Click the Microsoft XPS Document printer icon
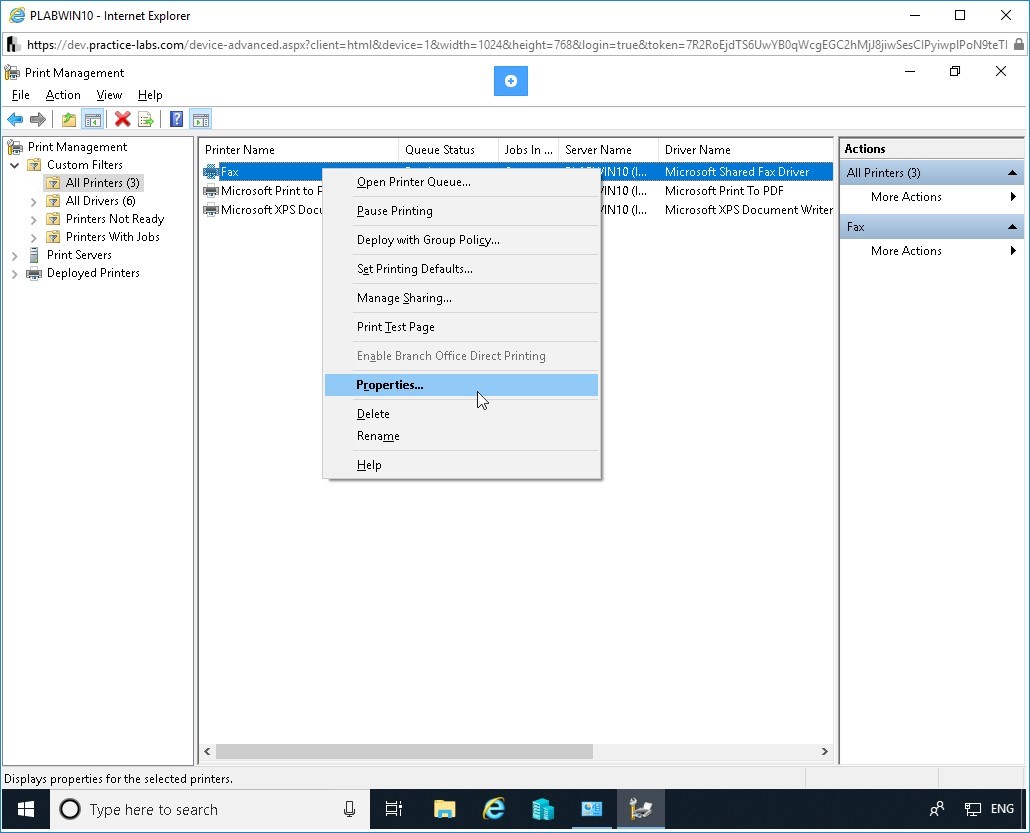Screen dimensions: 1030x833 (211, 210)
